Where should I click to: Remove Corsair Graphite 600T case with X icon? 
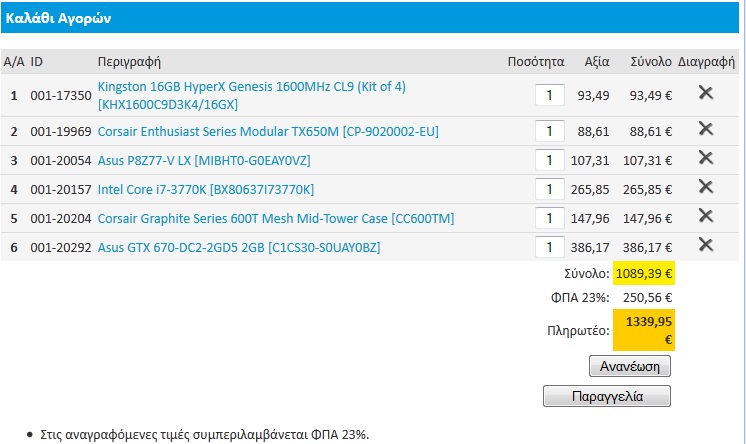point(706,216)
